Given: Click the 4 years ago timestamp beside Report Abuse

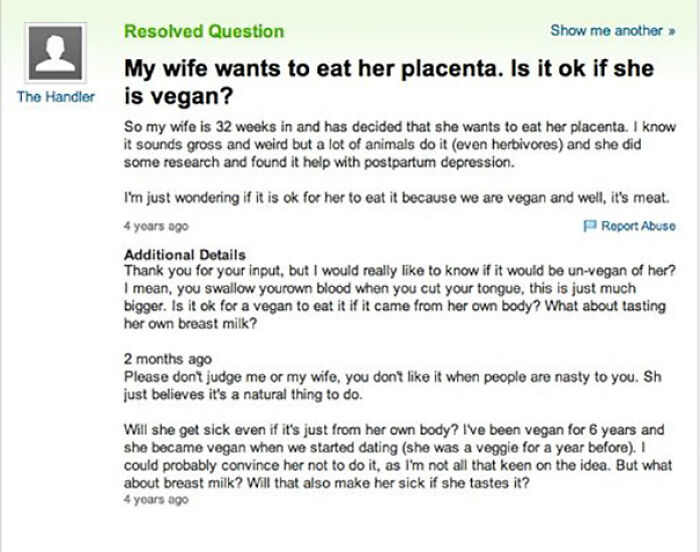Looking at the screenshot, I should click(x=156, y=226).
